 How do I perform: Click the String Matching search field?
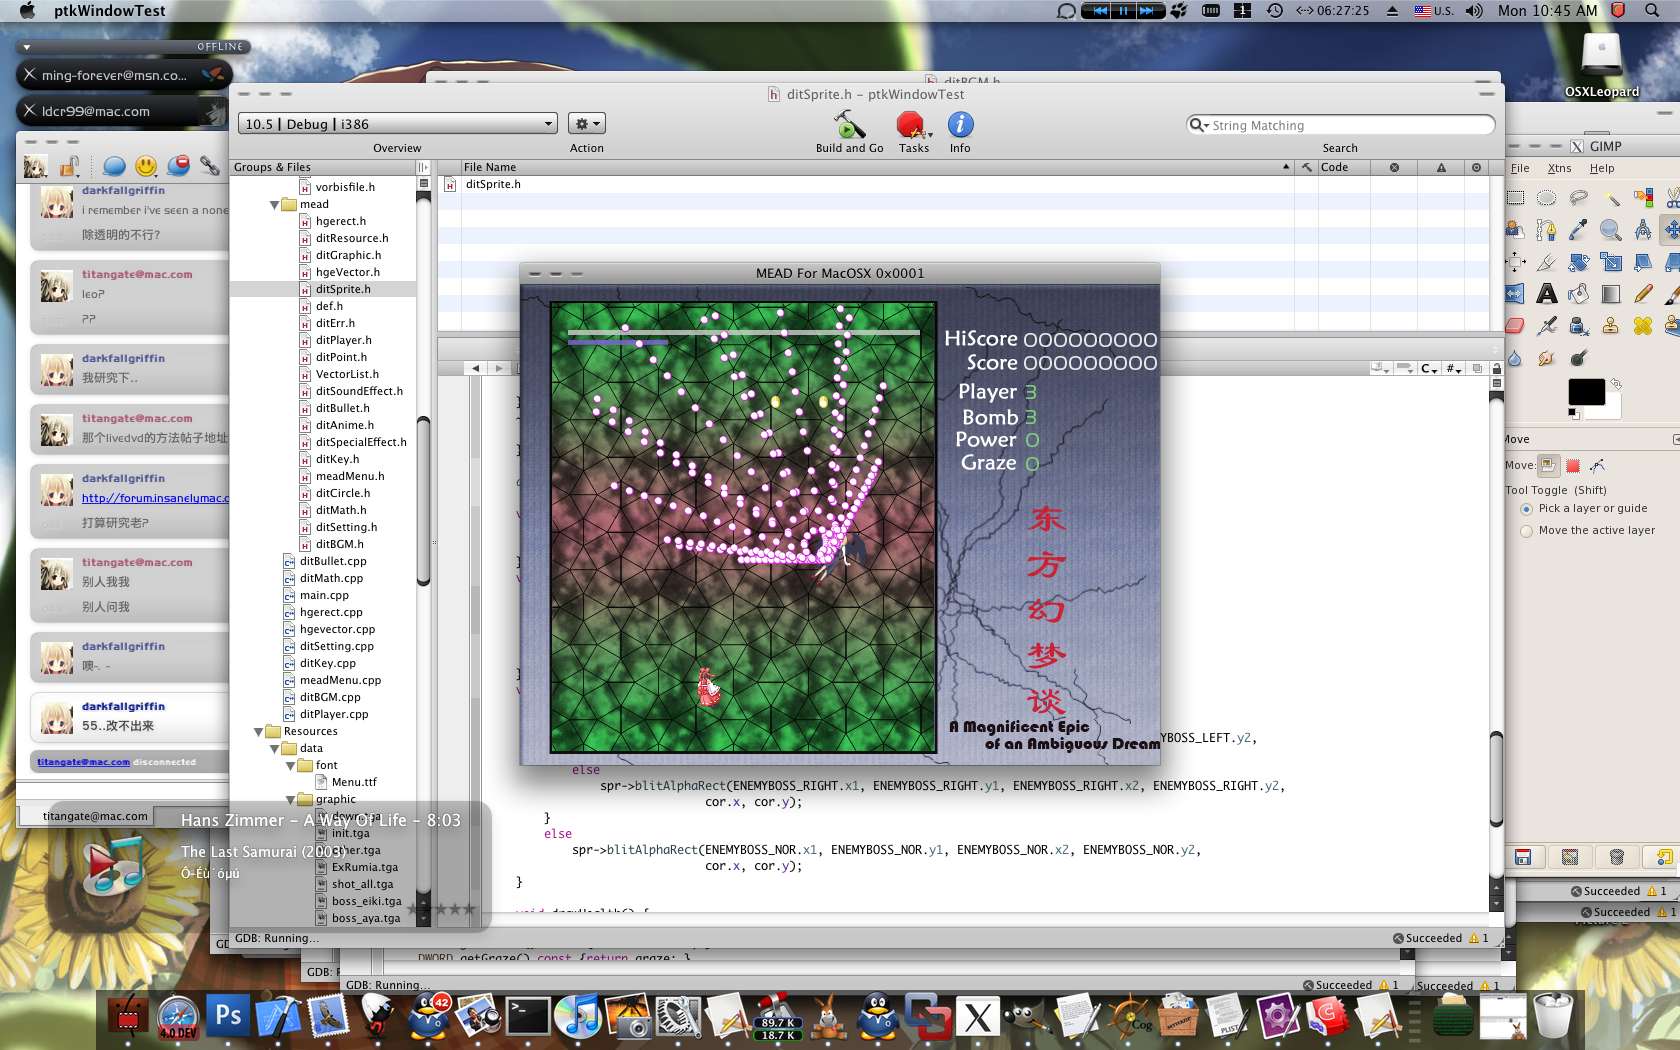coord(1340,125)
